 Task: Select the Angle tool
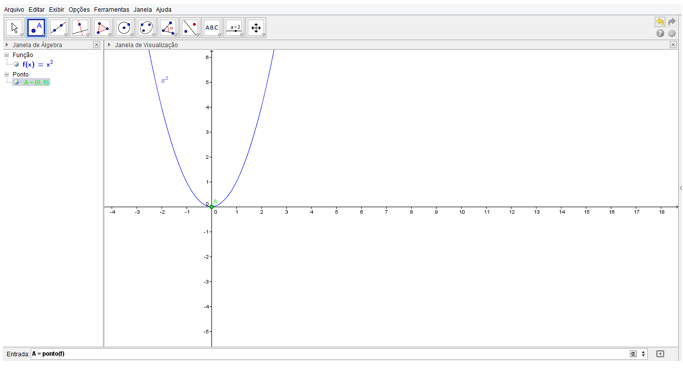click(x=168, y=28)
